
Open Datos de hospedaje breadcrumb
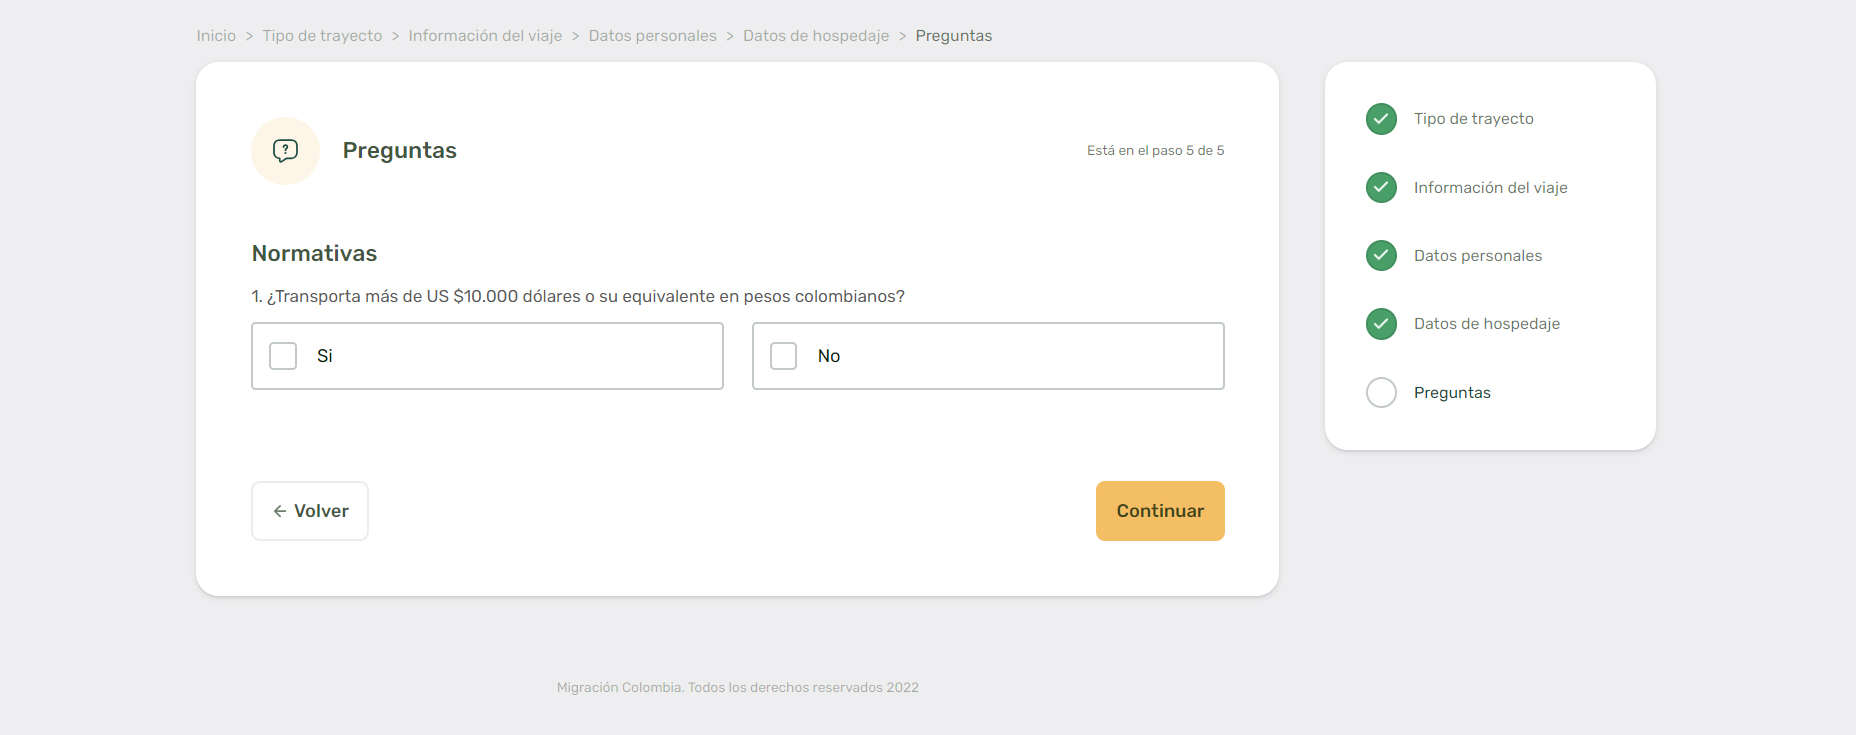pos(816,36)
